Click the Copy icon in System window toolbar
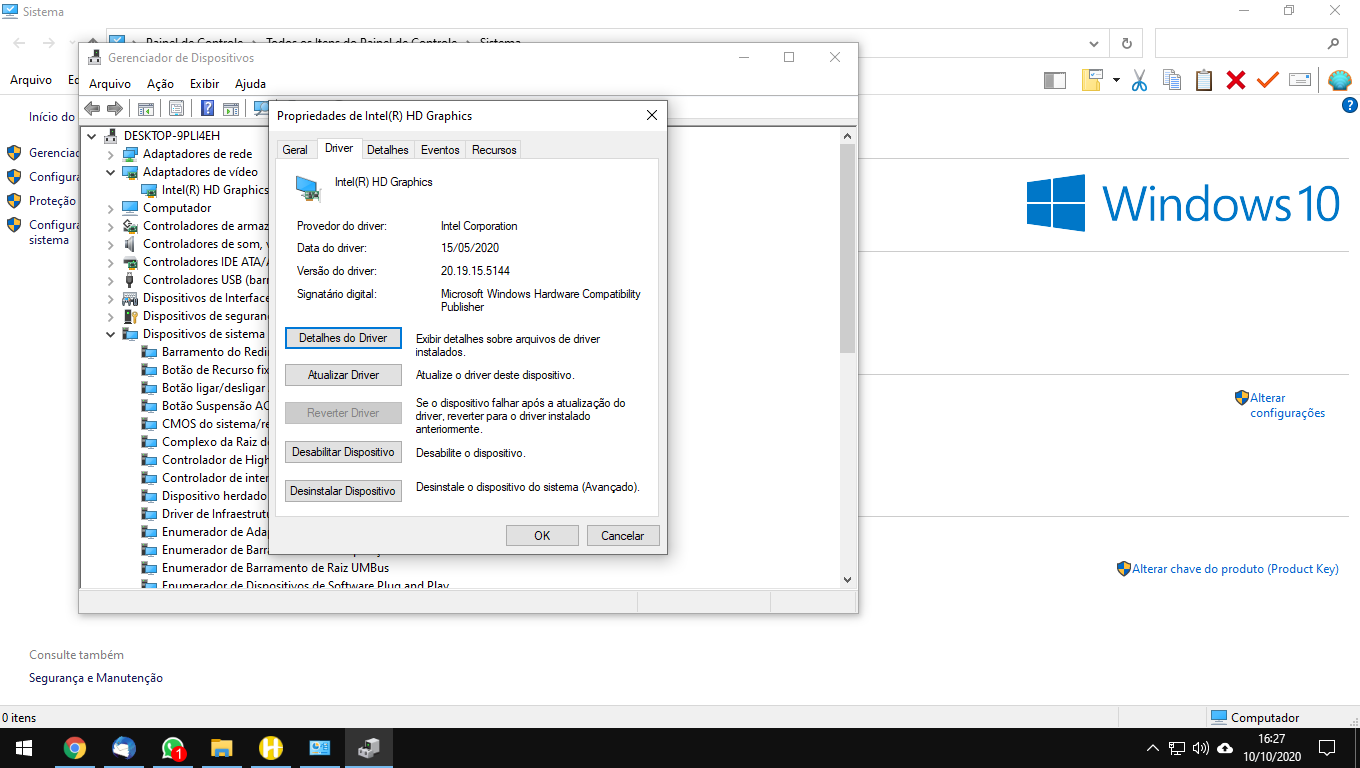This screenshot has height=768, width=1360. [x=1172, y=80]
